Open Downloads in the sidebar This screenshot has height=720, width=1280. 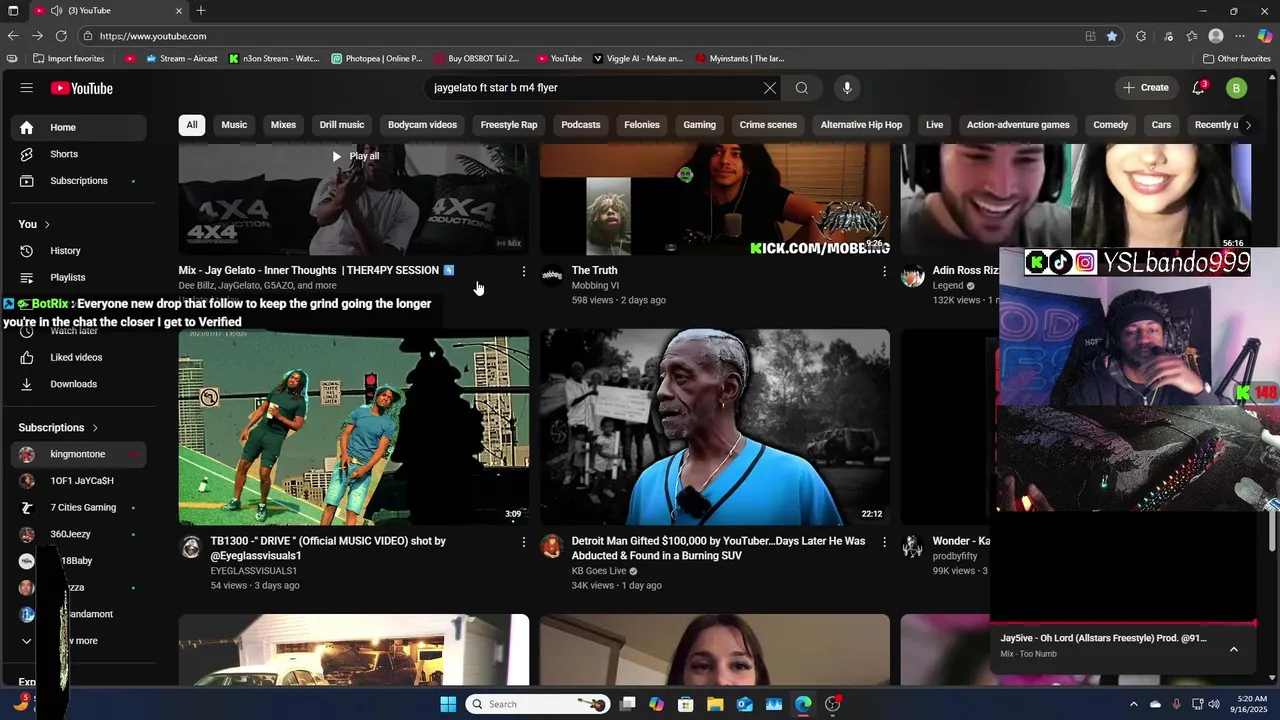[79, 384]
